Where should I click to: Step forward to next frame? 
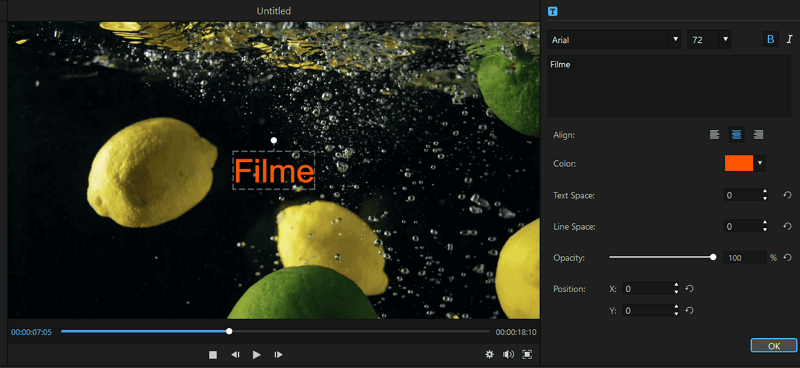click(279, 355)
